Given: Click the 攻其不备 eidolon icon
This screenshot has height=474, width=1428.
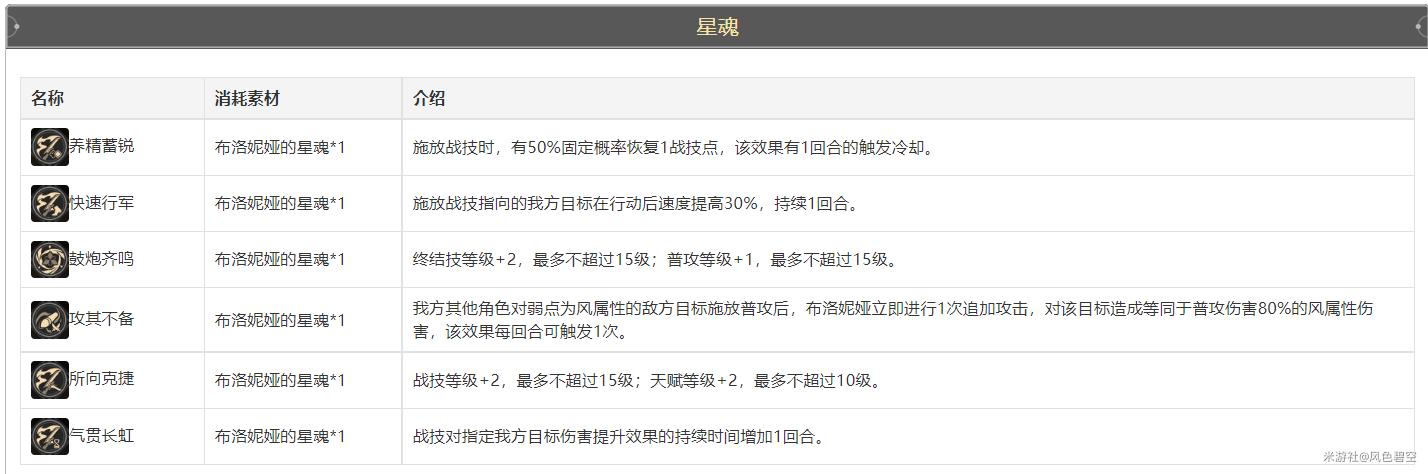Looking at the screenshot, I should 50,320.
